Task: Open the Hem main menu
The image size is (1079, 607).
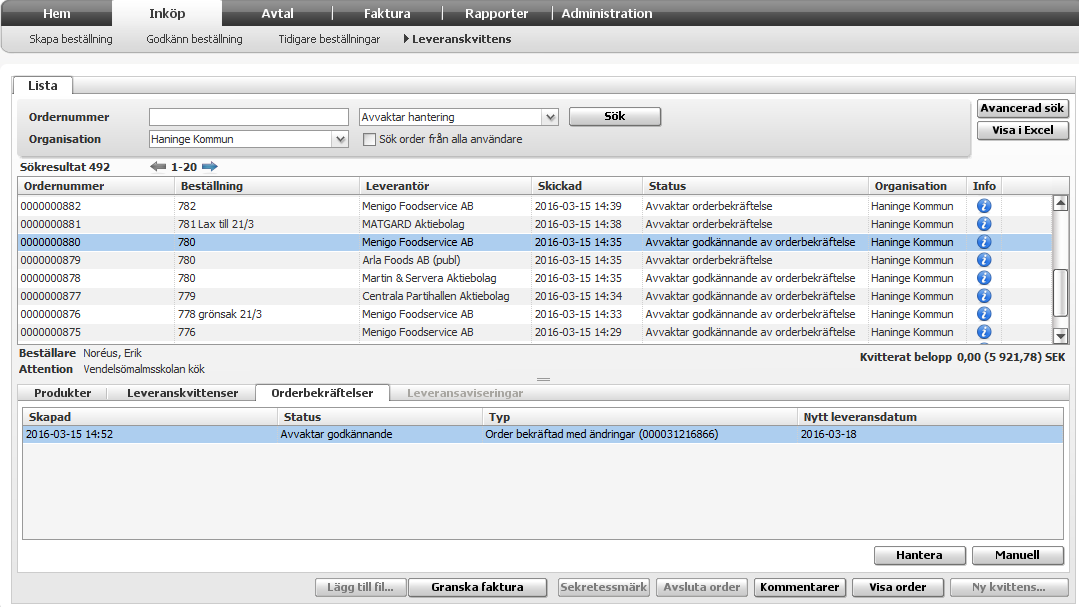Action: pyautogui.click(x=56, y=13)
